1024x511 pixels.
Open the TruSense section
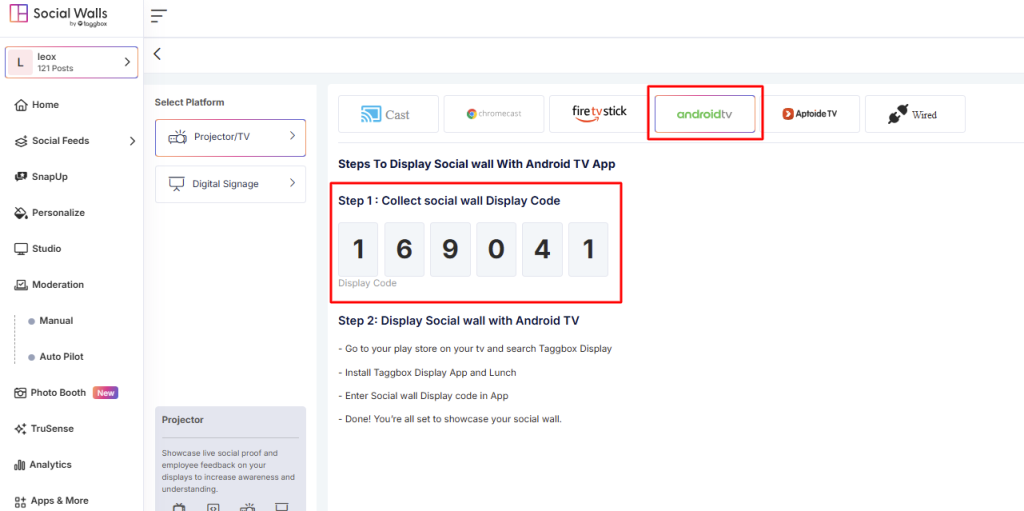[x=52, y=429]
